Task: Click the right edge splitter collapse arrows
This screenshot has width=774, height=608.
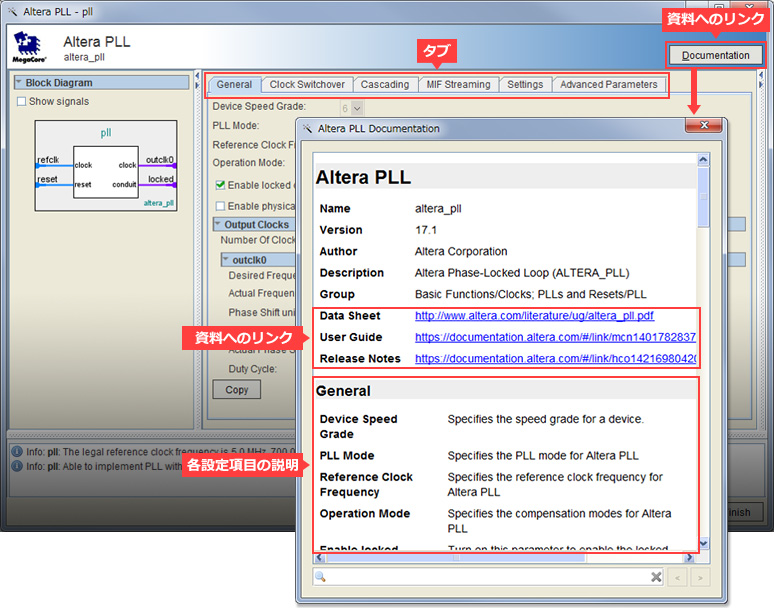Action: click(x=761, y=80)
